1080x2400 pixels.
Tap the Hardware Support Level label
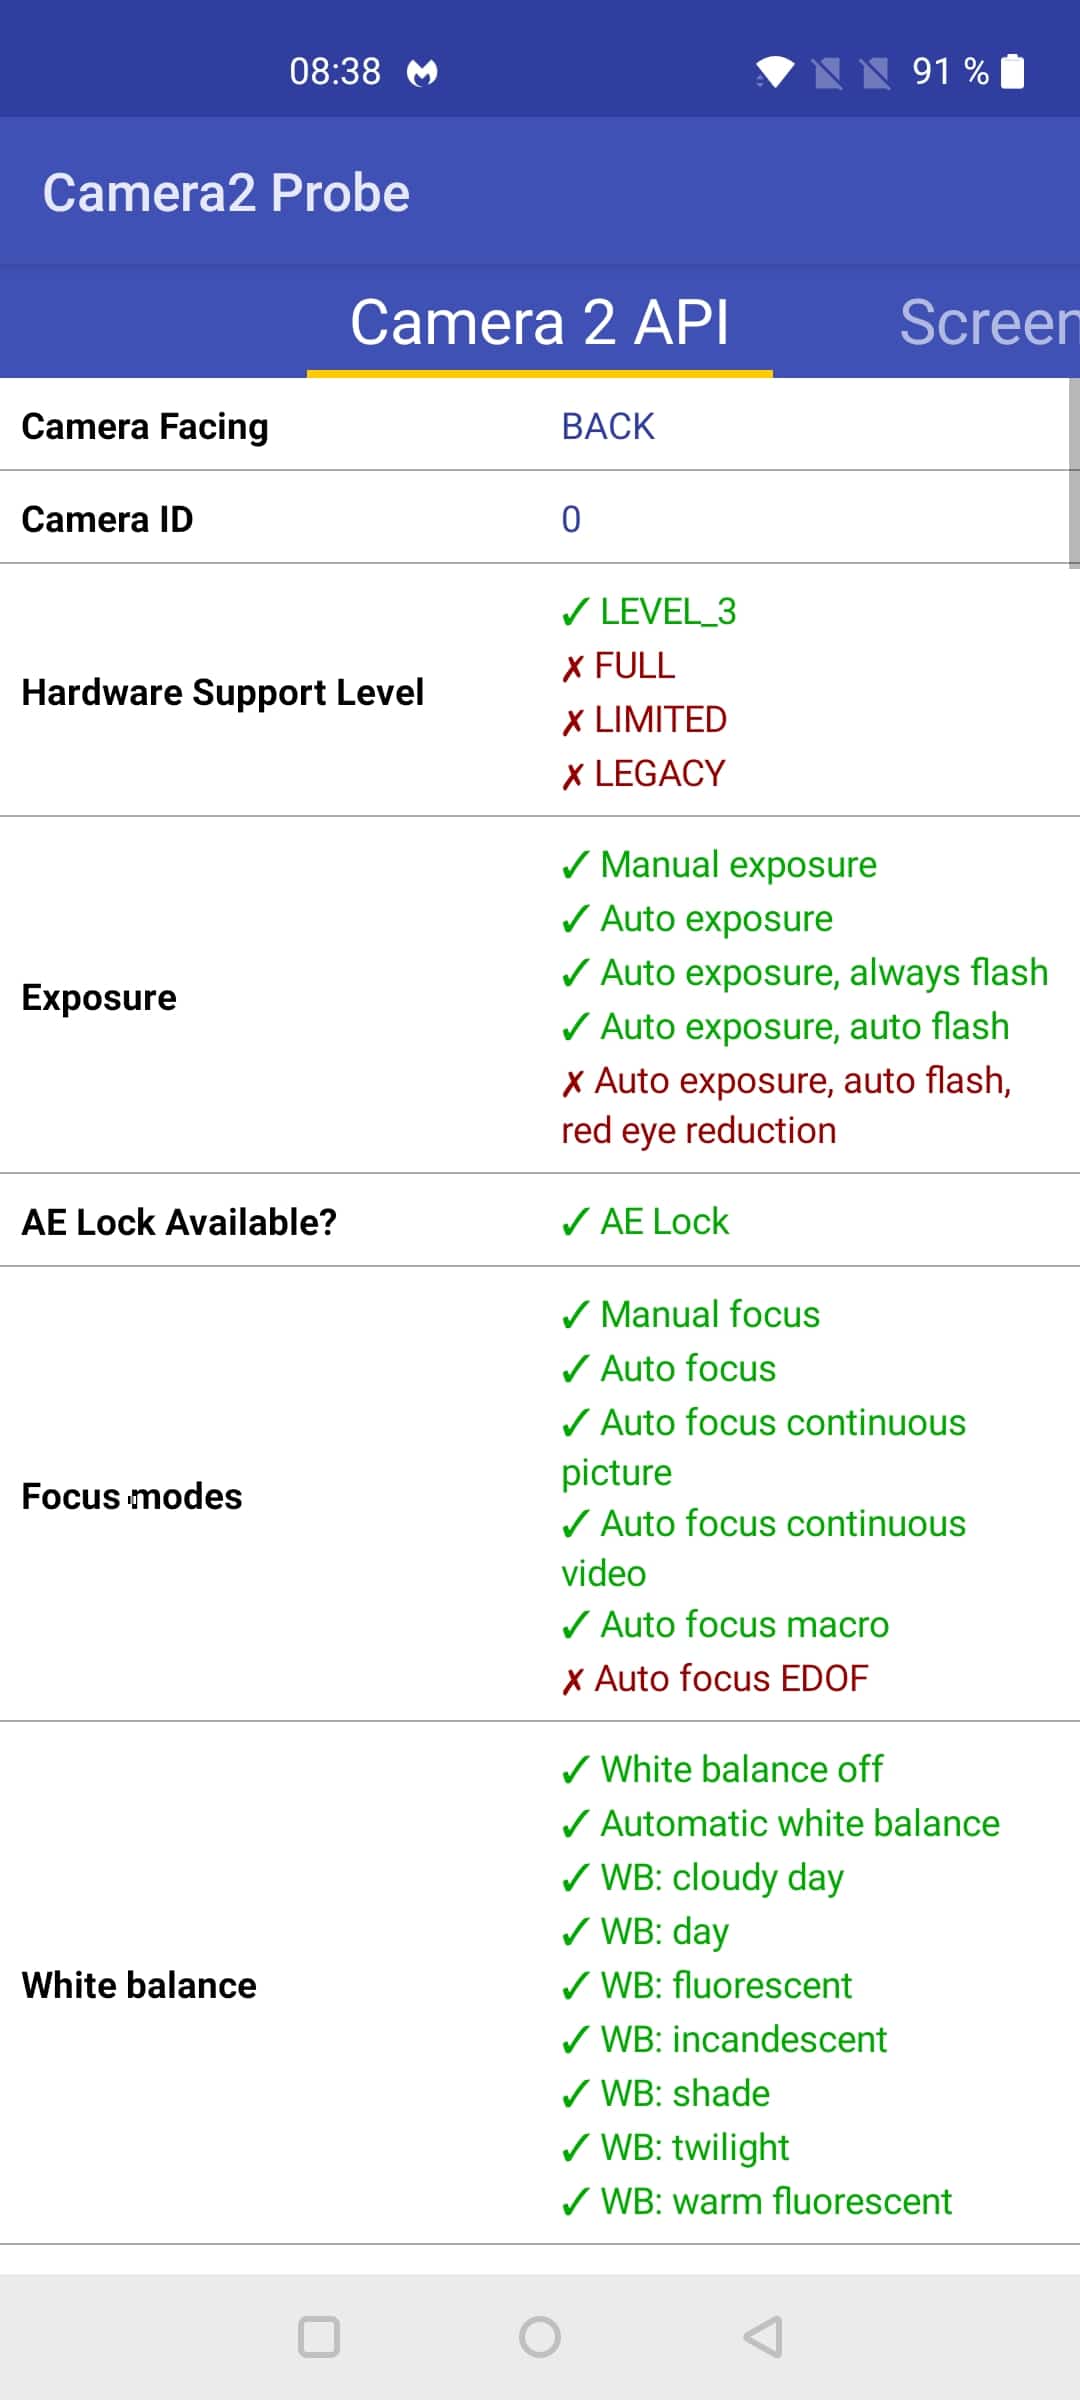click(223, 692)
